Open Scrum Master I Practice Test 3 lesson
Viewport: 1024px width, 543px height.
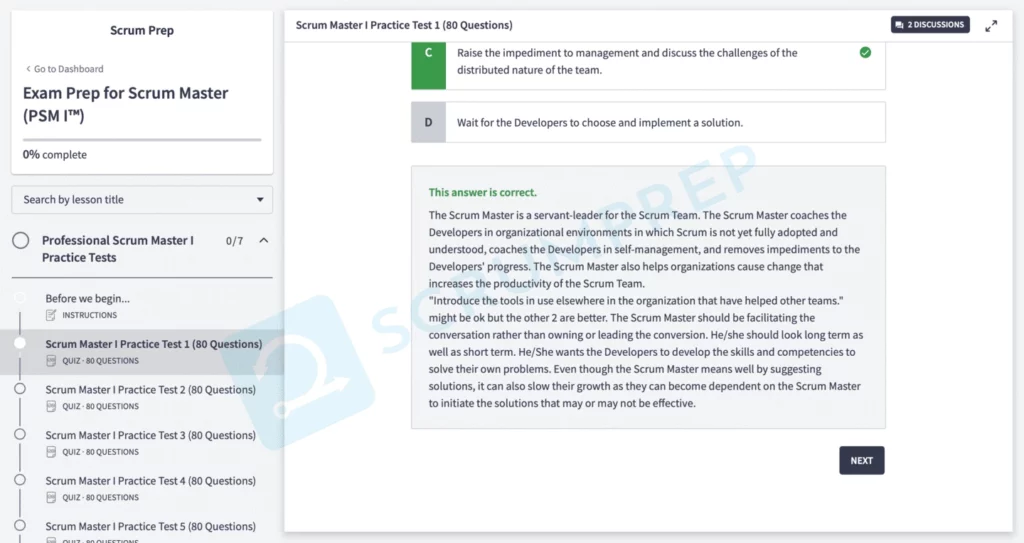tap(150, 435)
